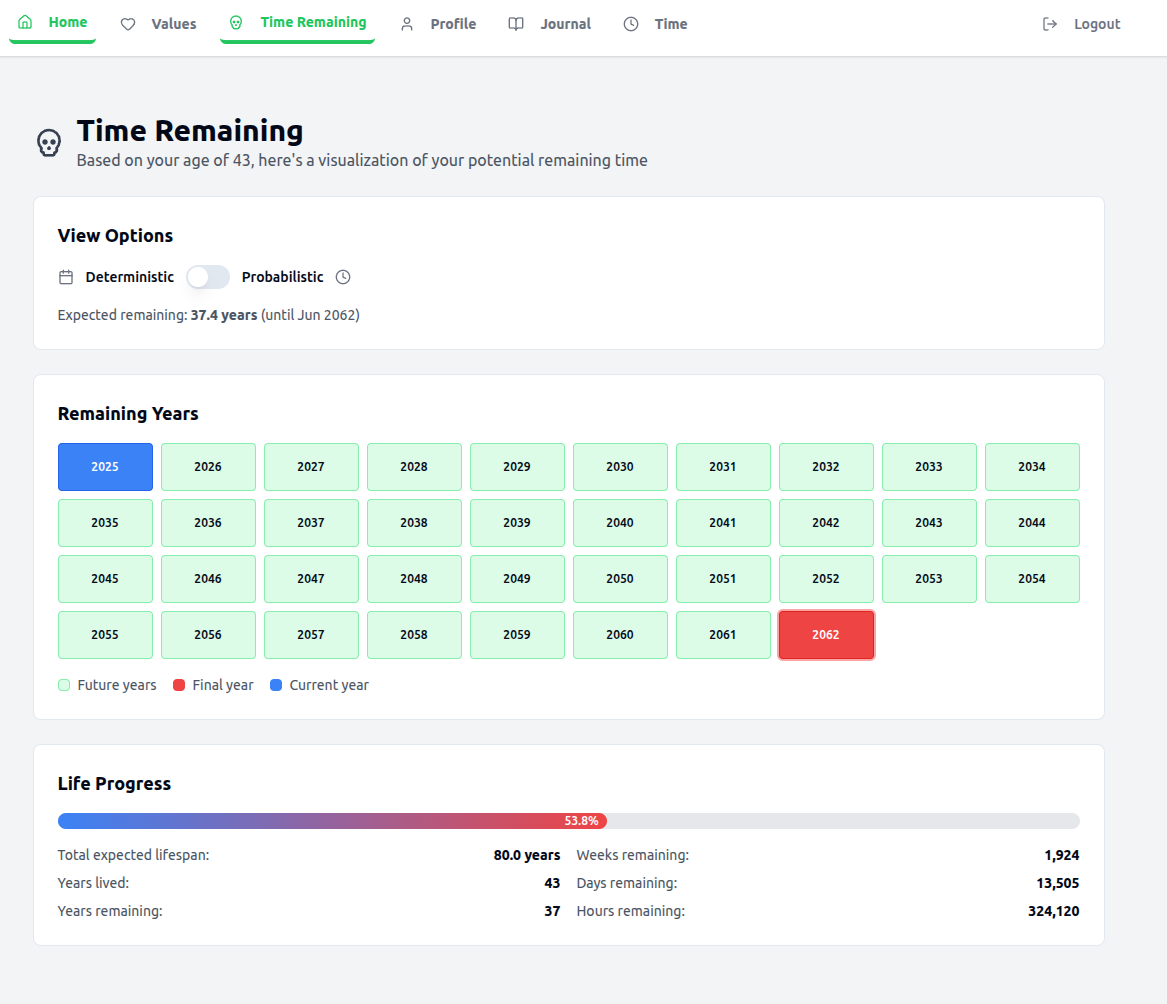Toggle Deterministic/Probabilistic view switch

pos(208,277)
